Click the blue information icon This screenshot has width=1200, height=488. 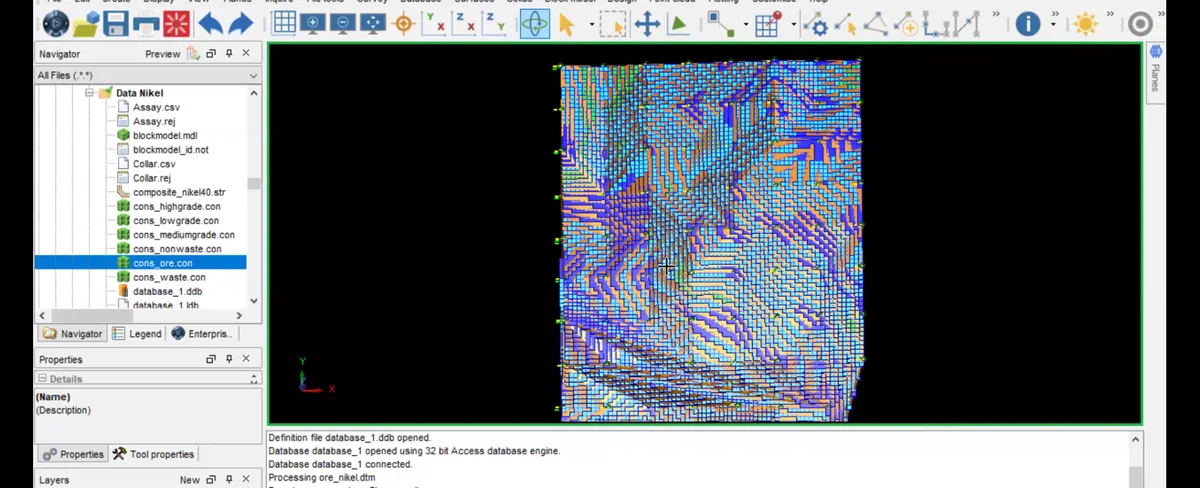[x=1027, y=23]
